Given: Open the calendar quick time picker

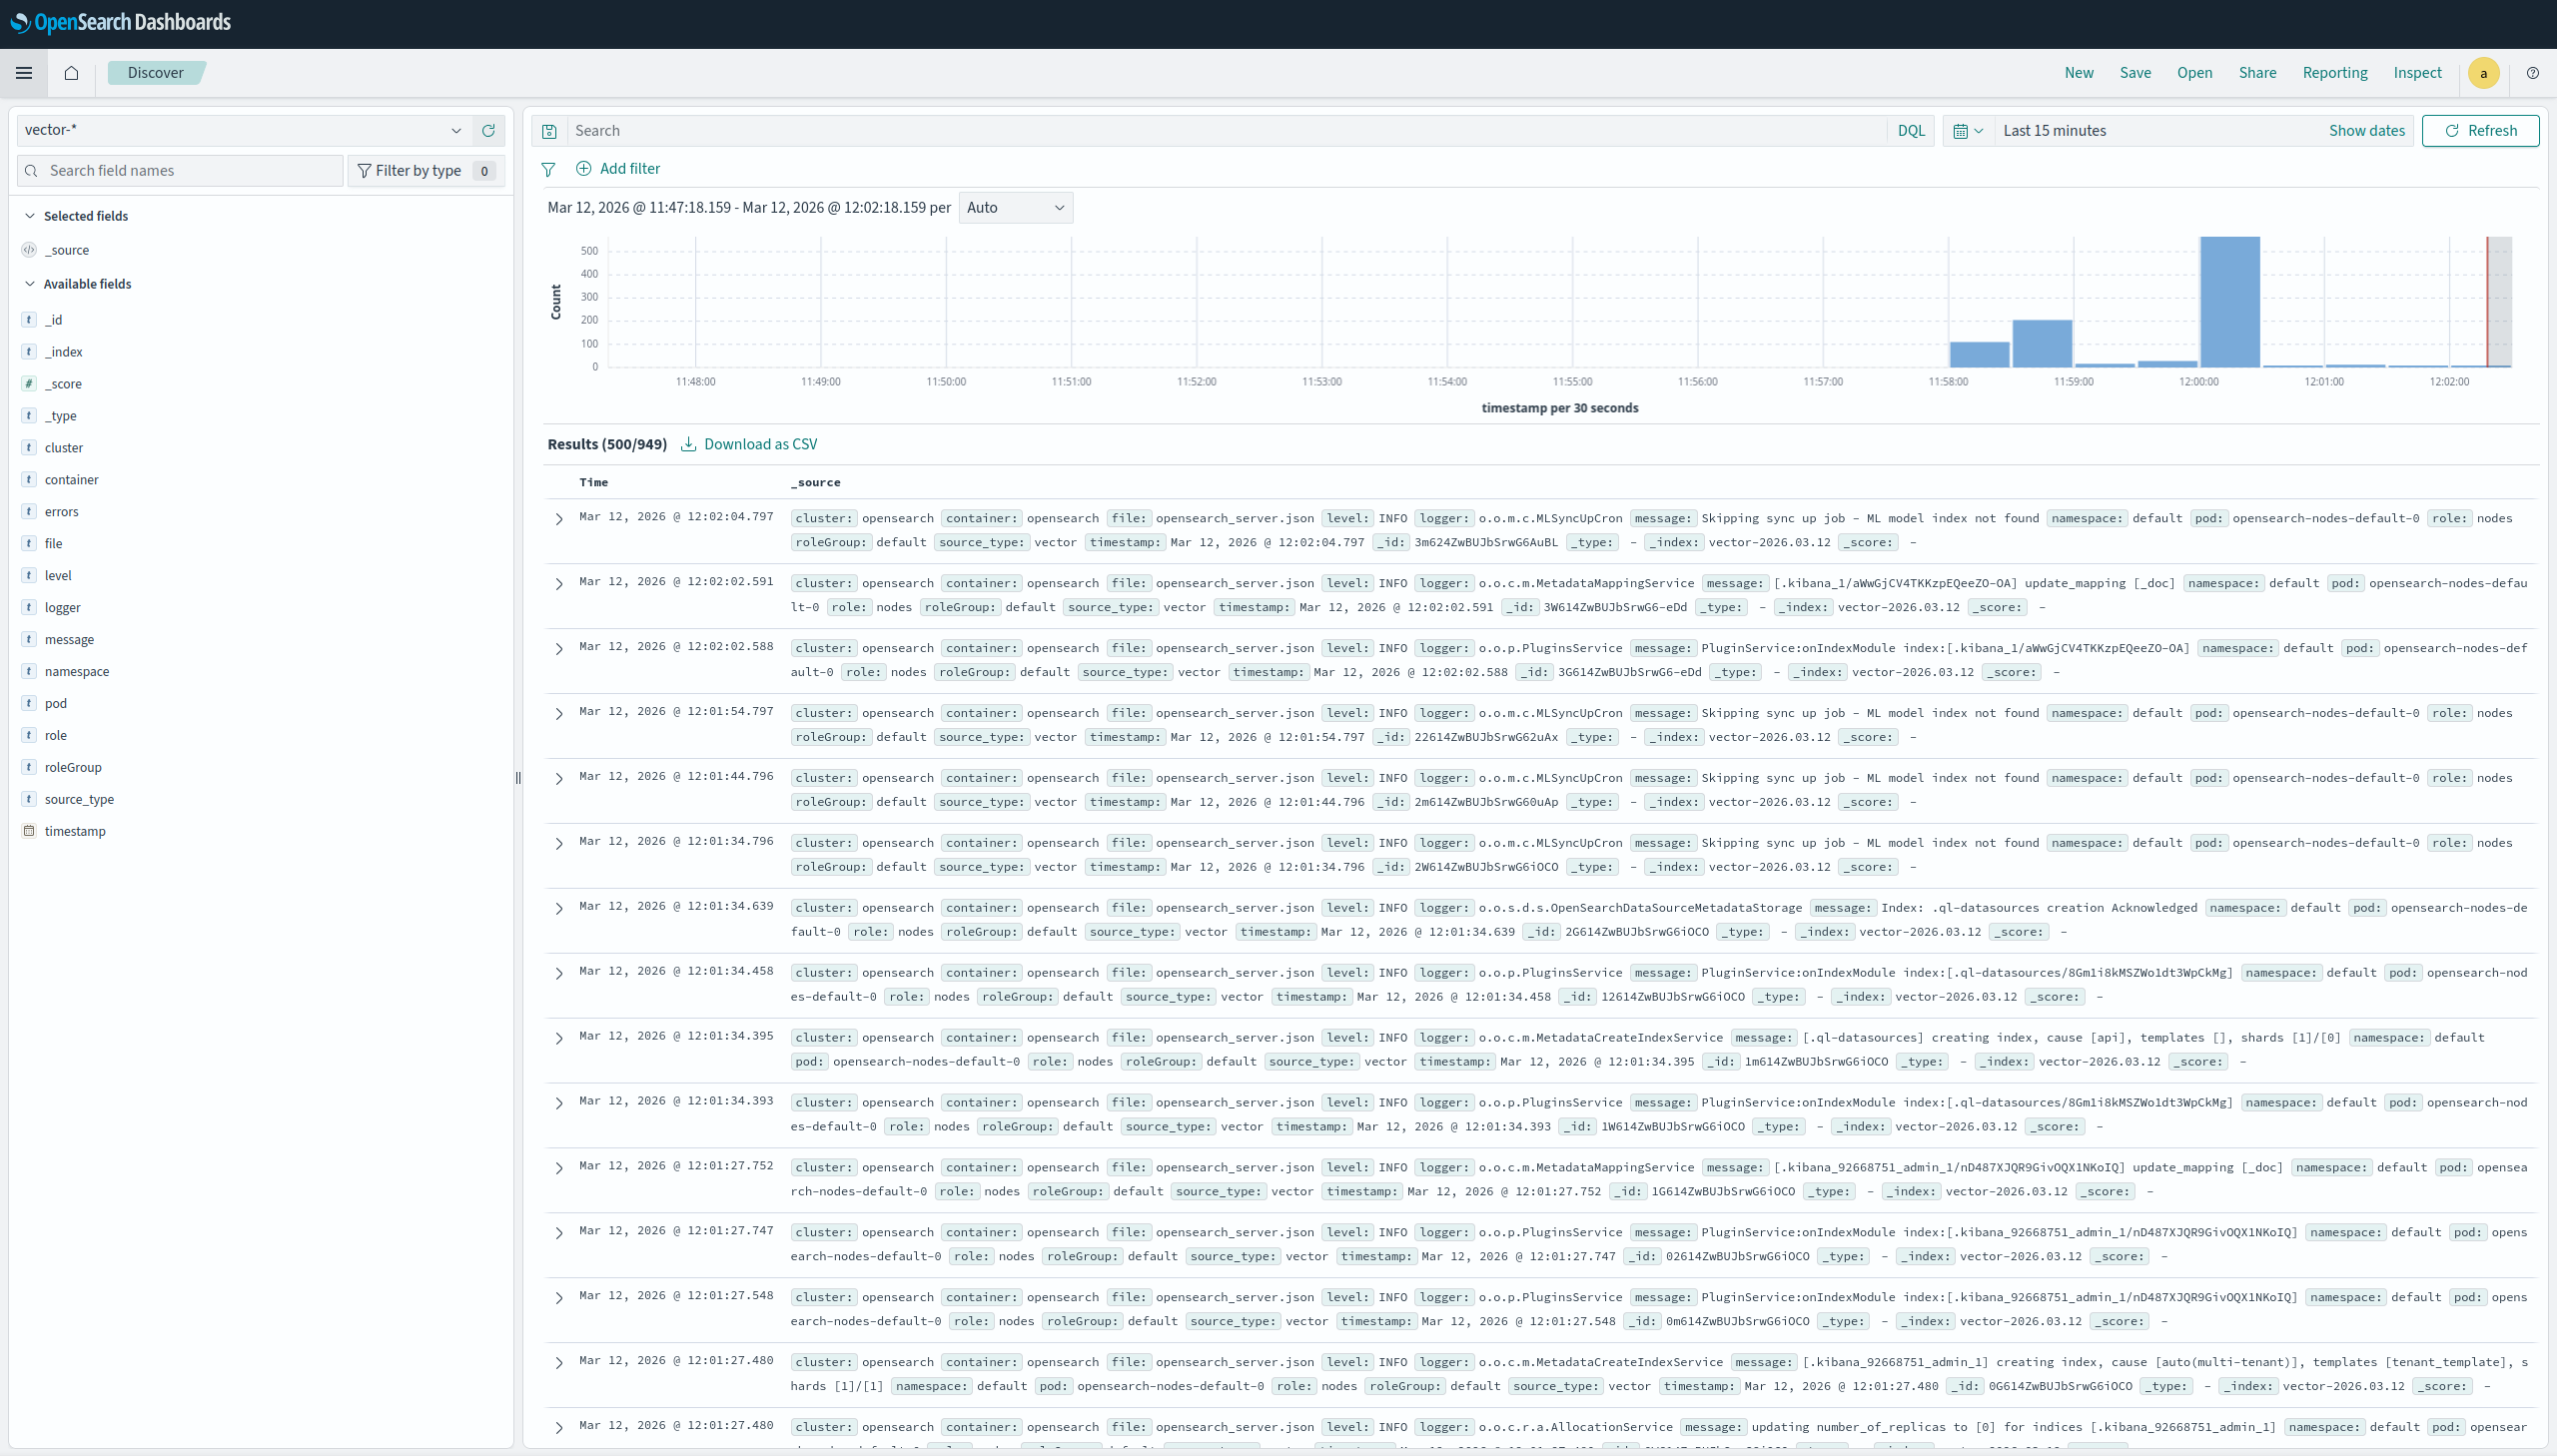Looking at the screenshot, I should (x=1967, y=131).
